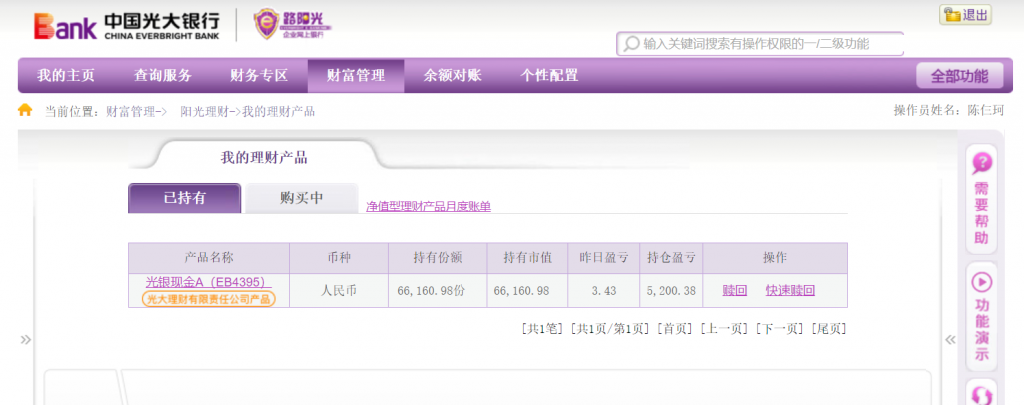Click operator name 陈仁珂

[x=985, y=110]
